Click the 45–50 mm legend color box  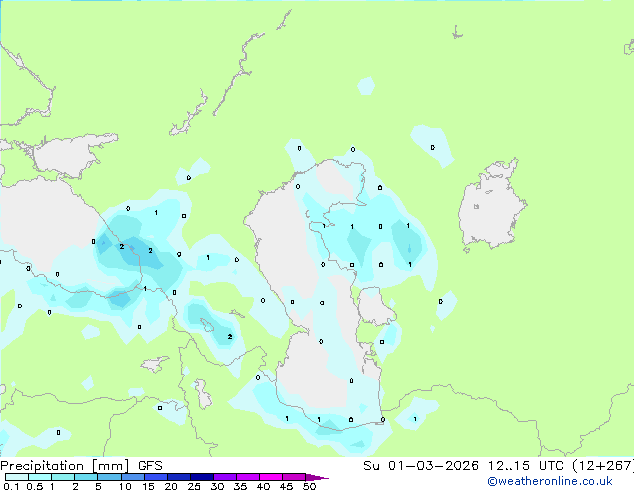tap(294, 477)
